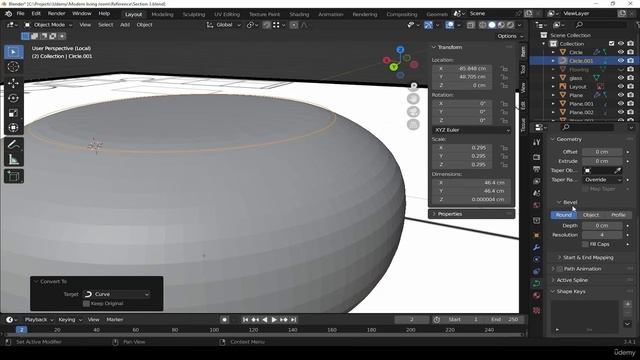Screen dimensions: 640x360
Task: Select the Measure tool
Action: coord(13,159)
